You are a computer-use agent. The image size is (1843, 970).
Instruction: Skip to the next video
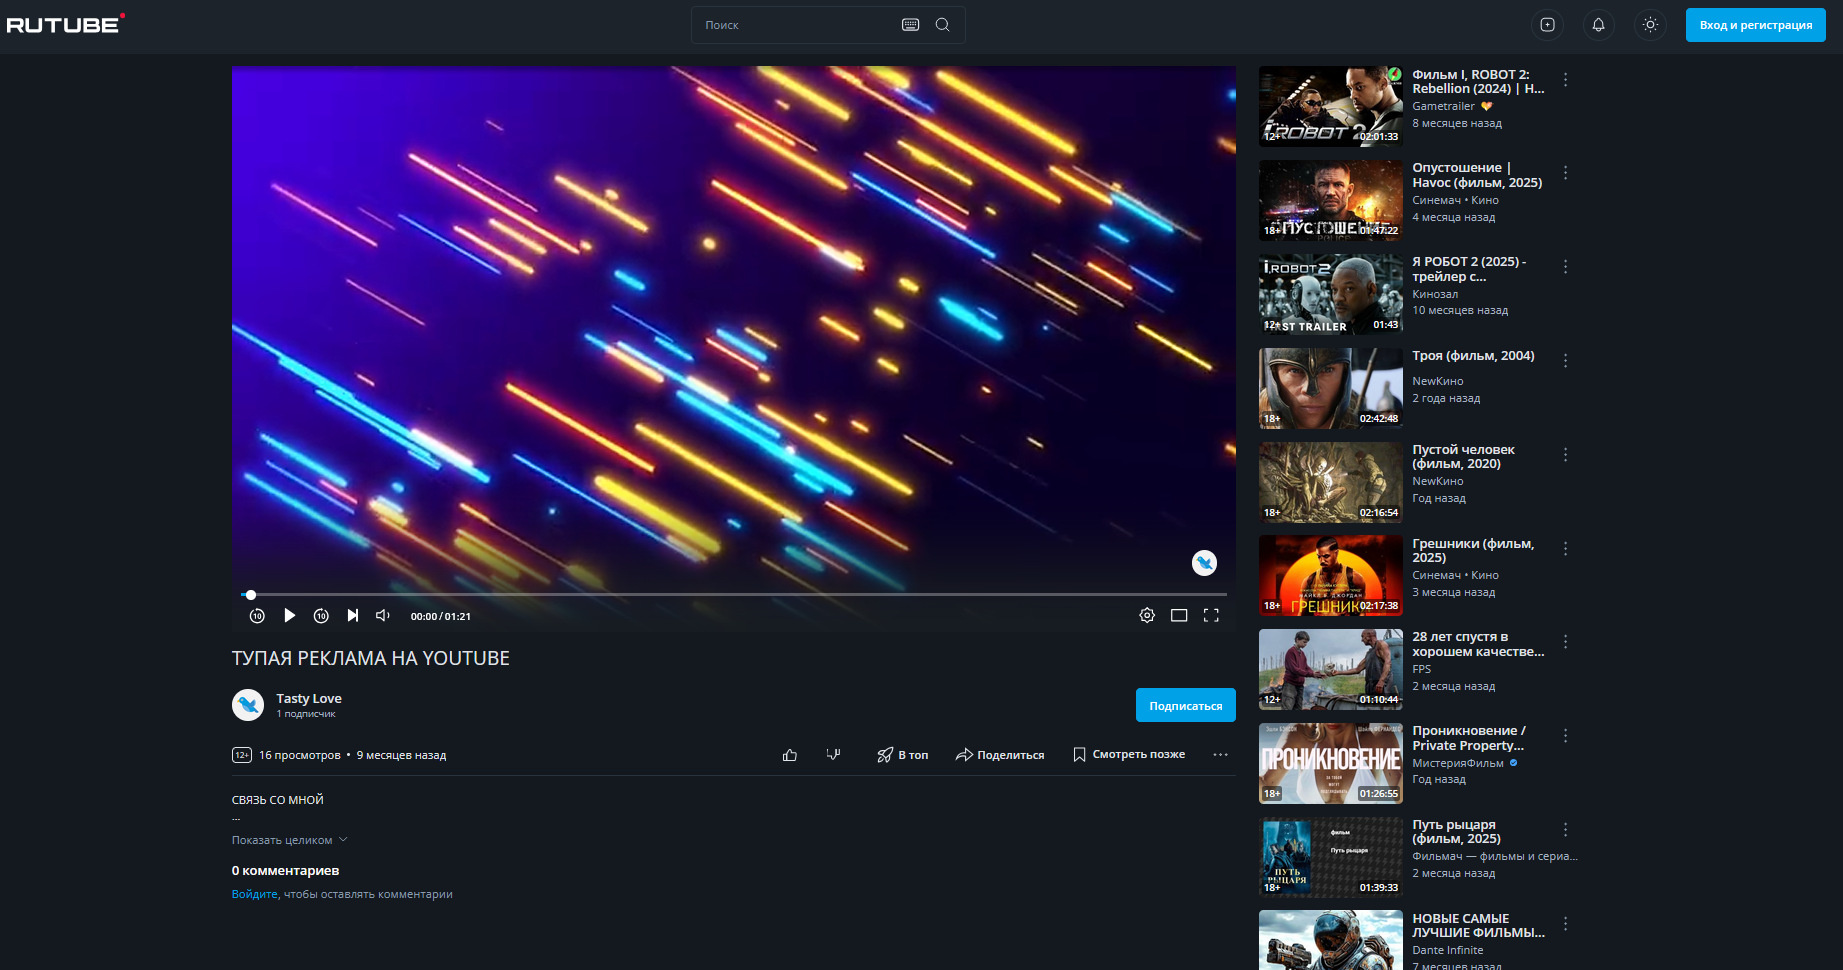click(352, 616)
